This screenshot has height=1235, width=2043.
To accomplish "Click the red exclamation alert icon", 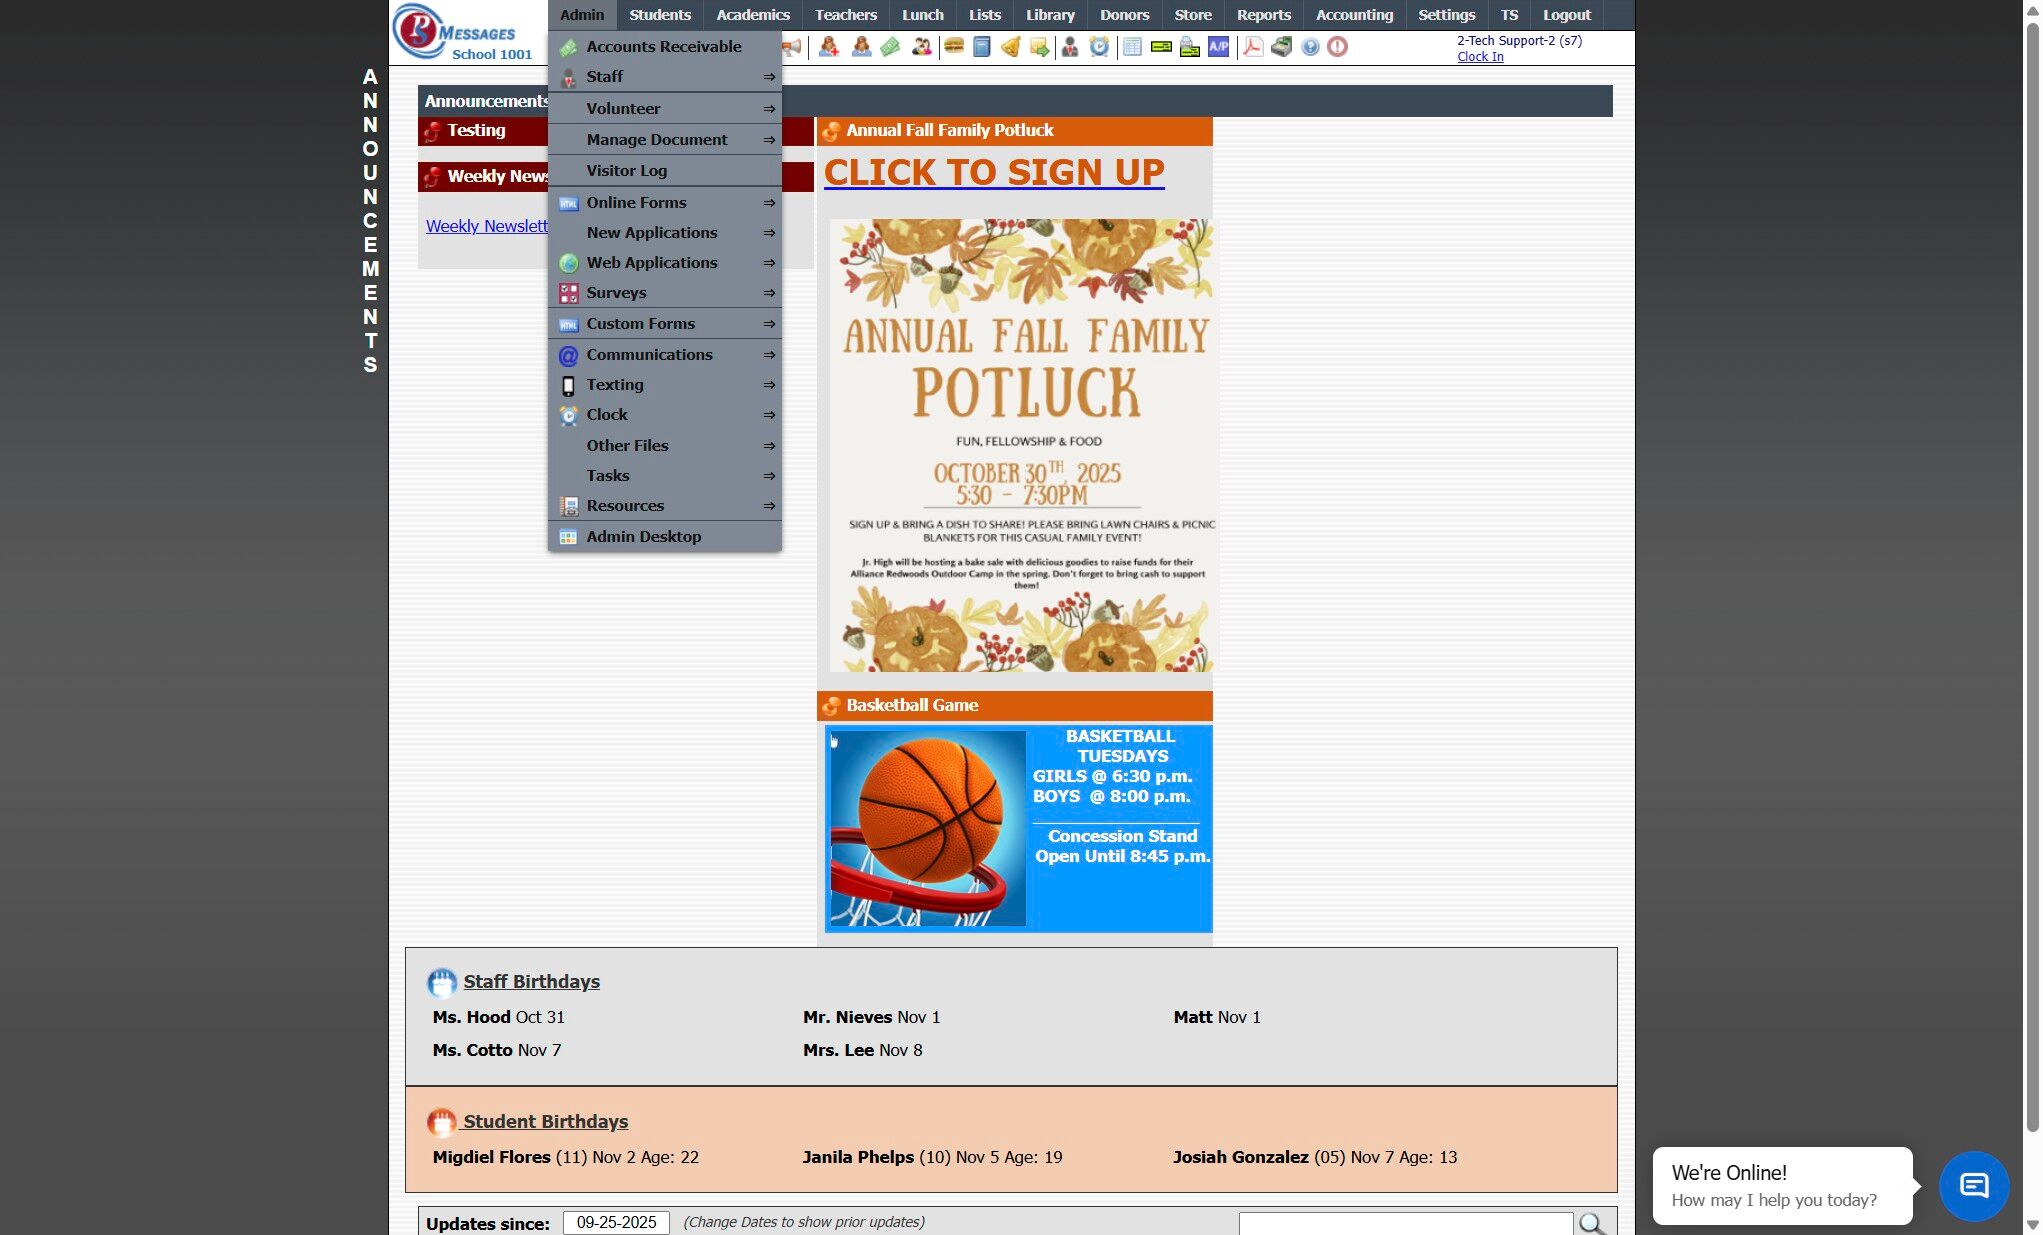I will (x=1337, y=47).
